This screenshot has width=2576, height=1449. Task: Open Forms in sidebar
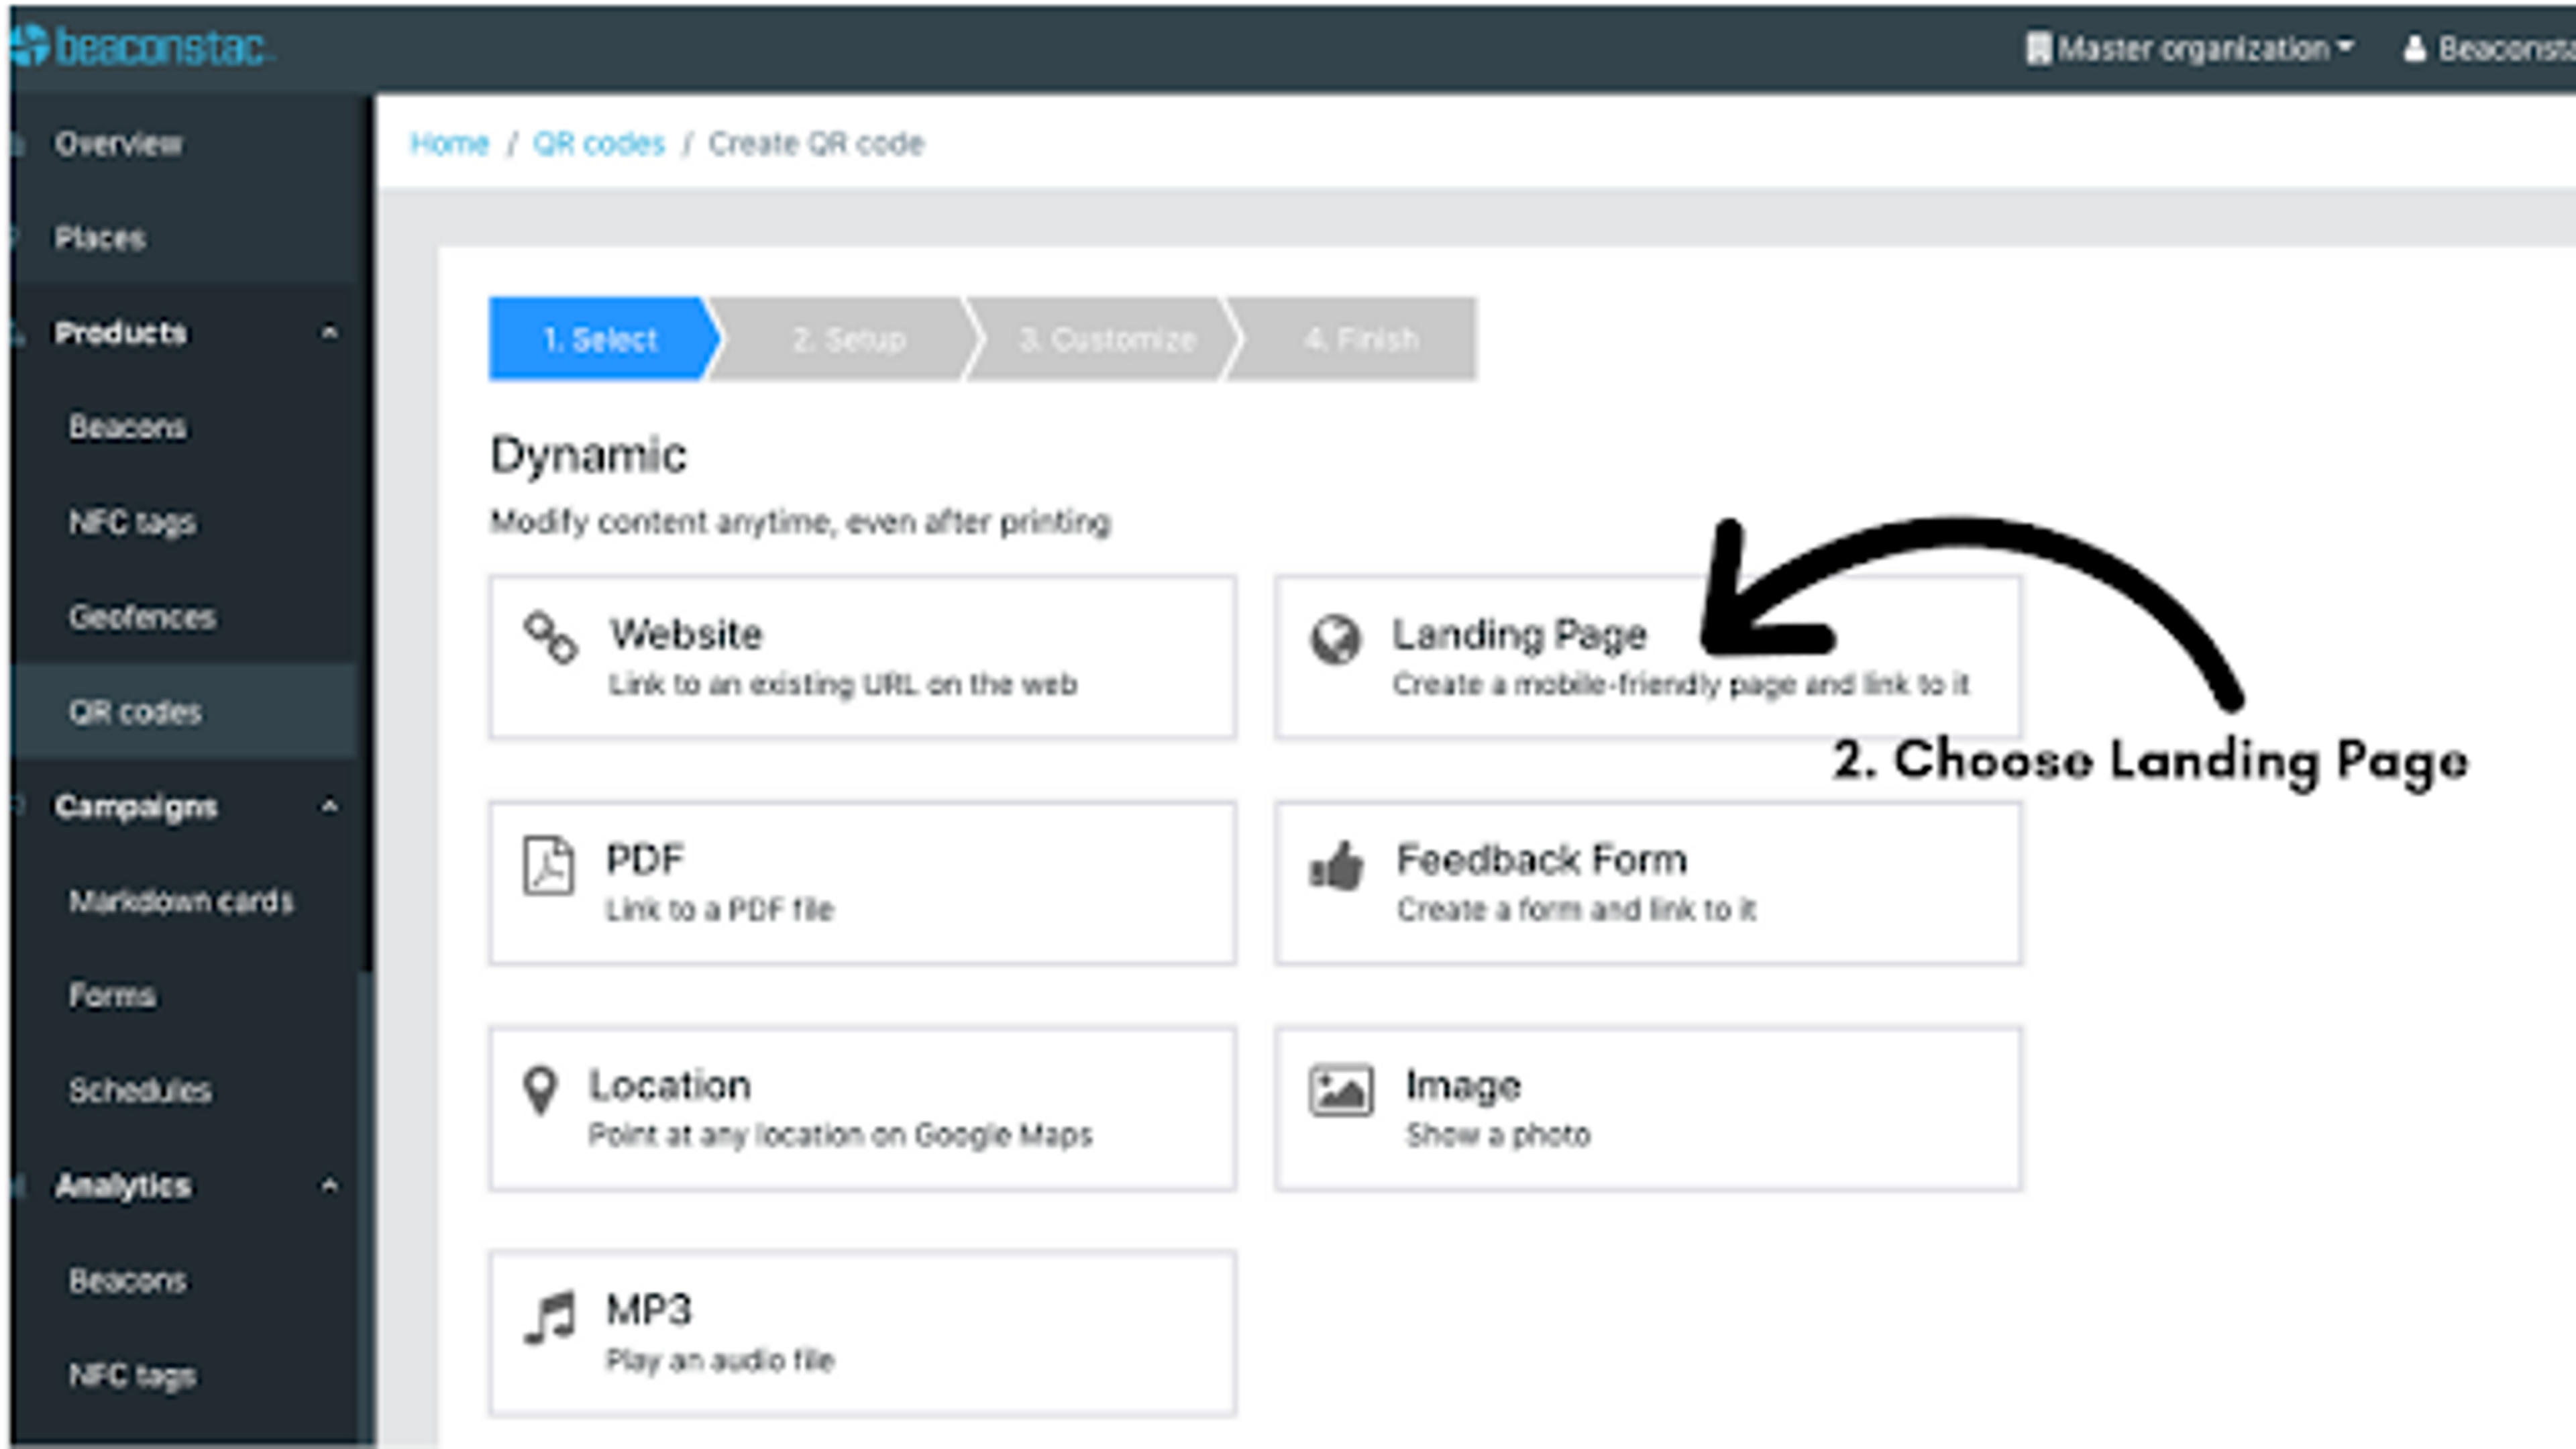[x=112, y=996]
